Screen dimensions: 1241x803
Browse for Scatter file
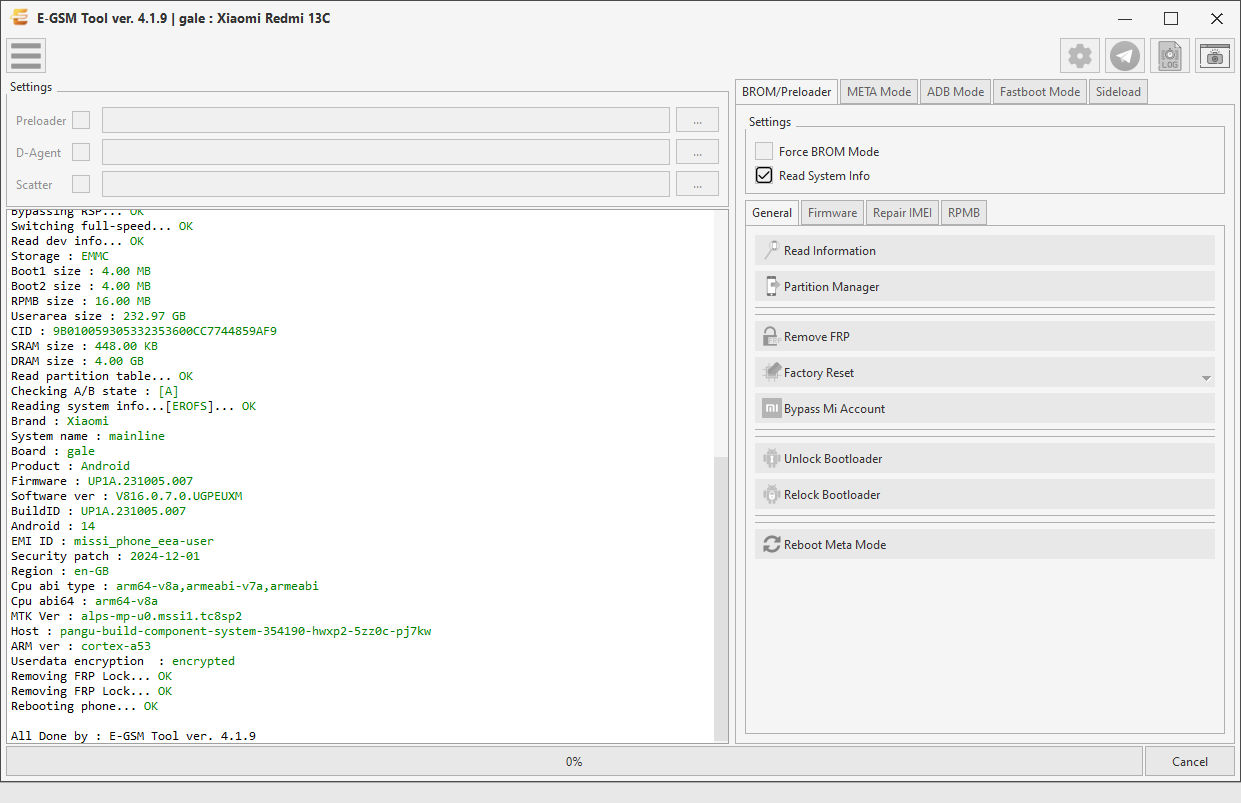(x=697, y=184)
